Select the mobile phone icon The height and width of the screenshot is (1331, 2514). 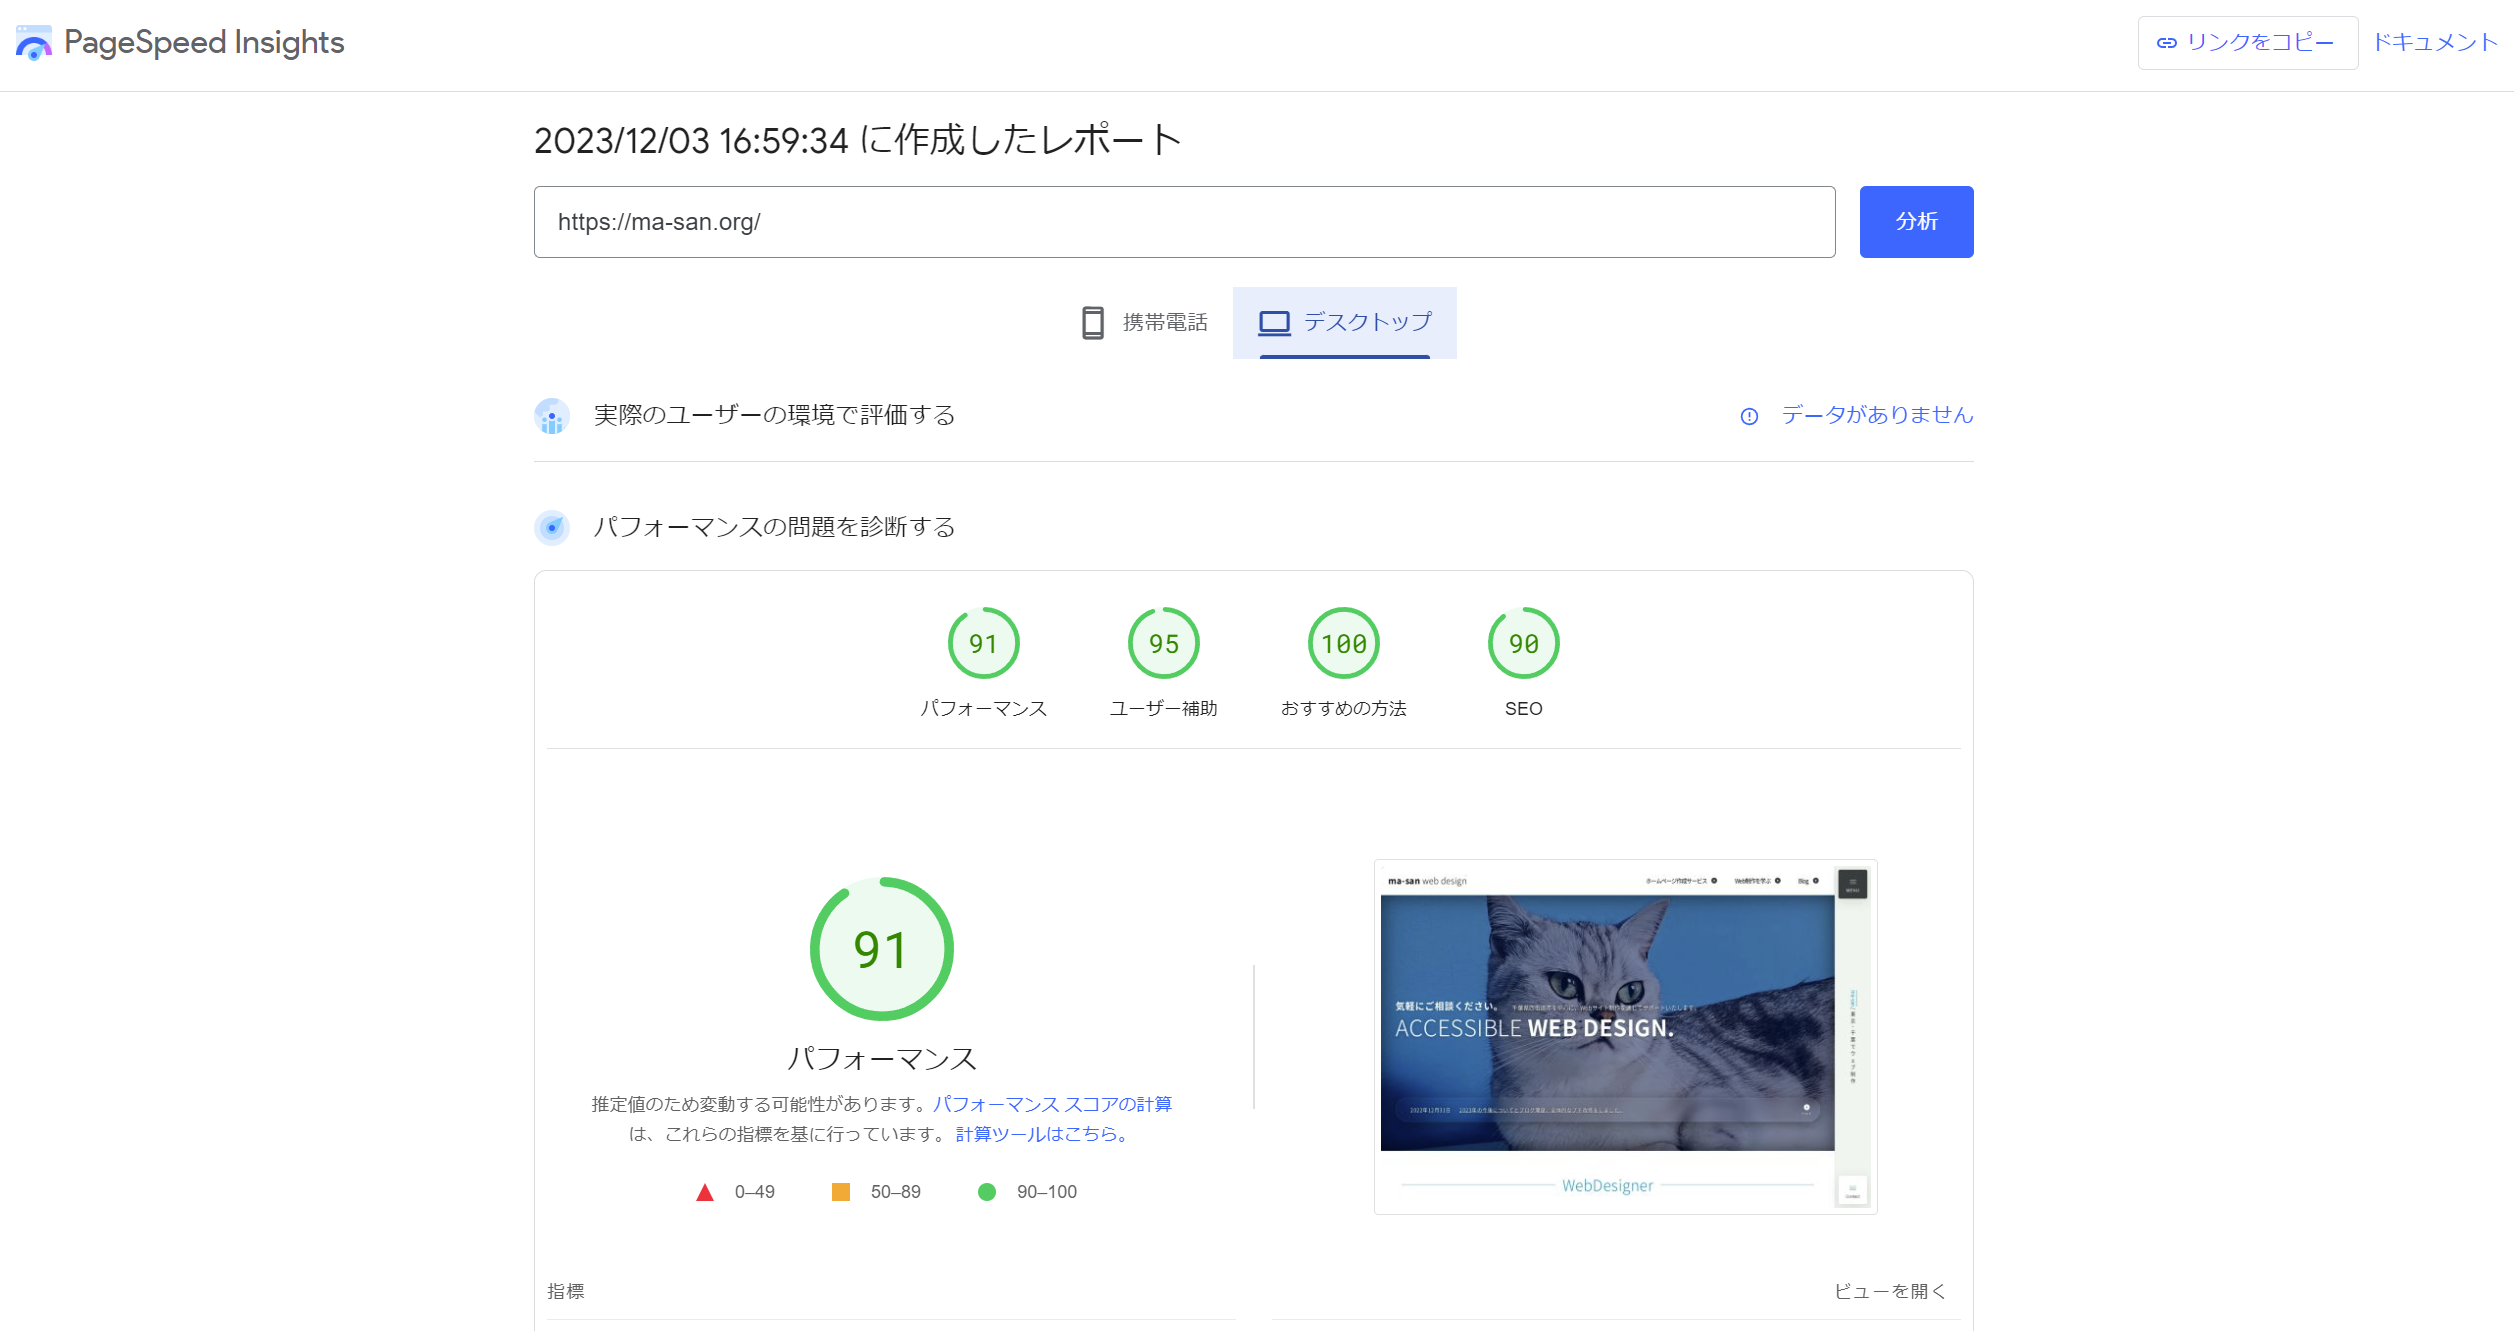coord(1093,322)
